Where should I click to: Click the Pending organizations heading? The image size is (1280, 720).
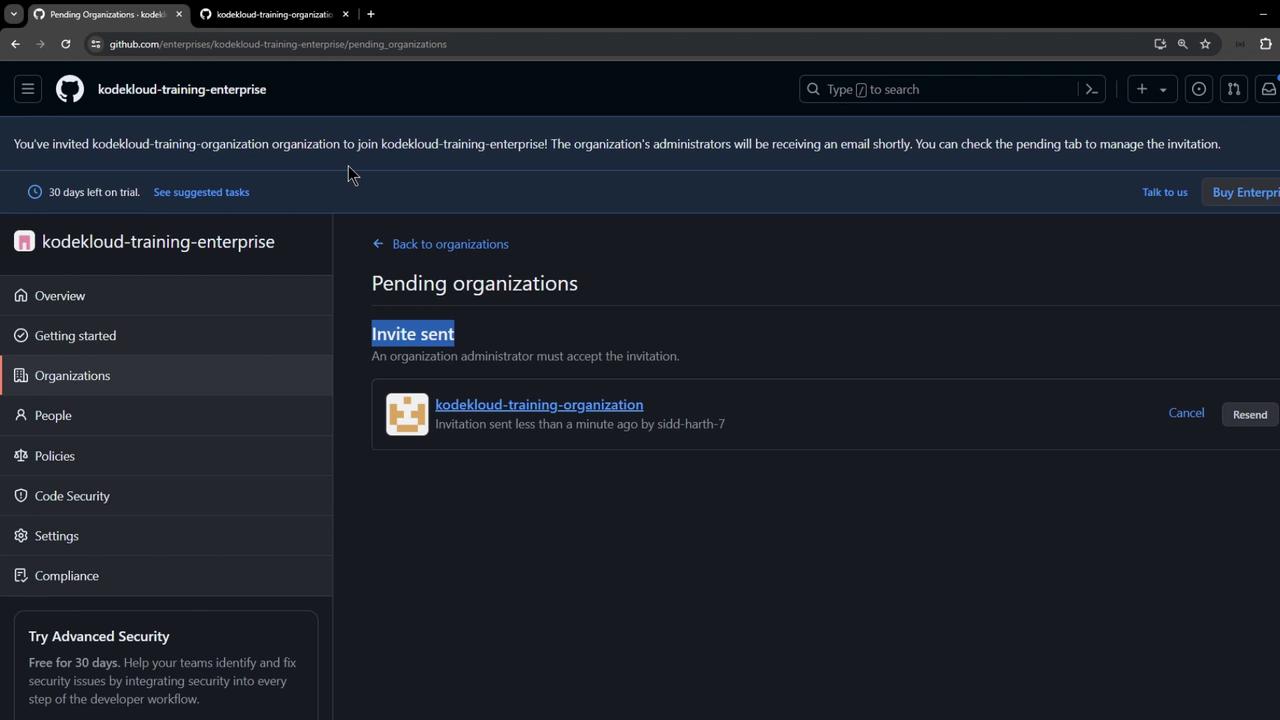(475, 283)
